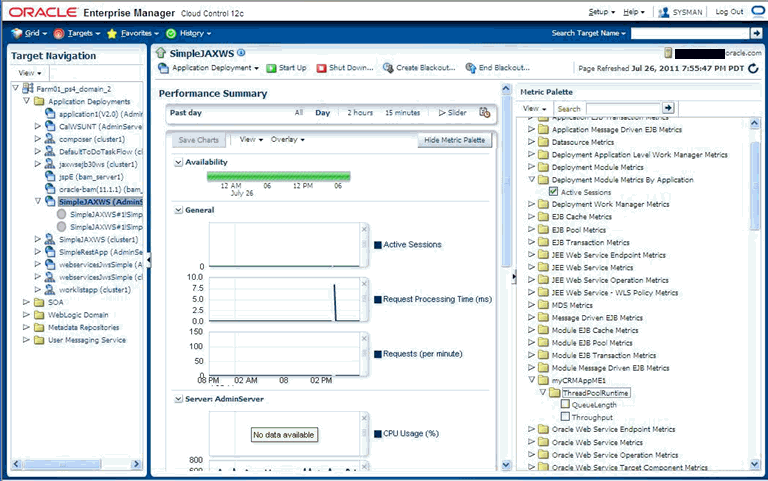Open the Application Deployment dropdown menu
The height and width of the screenshot is (481, 768).
[x=215, y=68]
